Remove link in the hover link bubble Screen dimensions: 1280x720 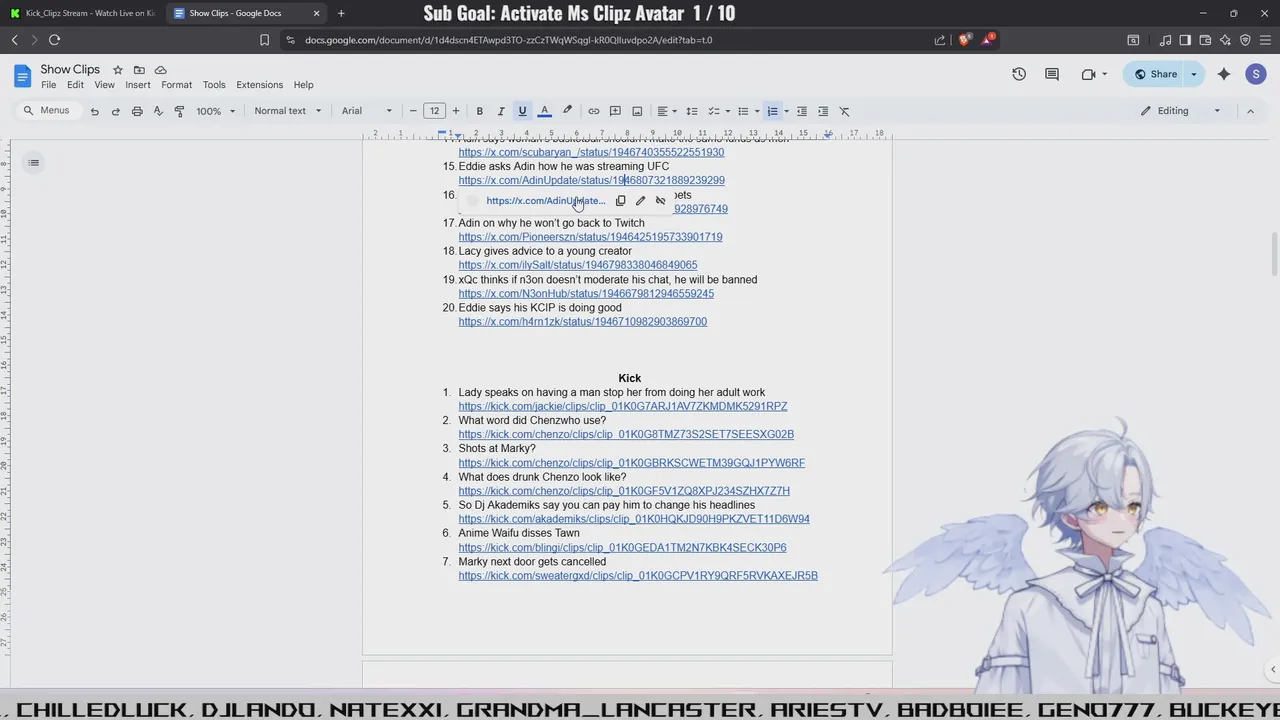coord(660,201)
